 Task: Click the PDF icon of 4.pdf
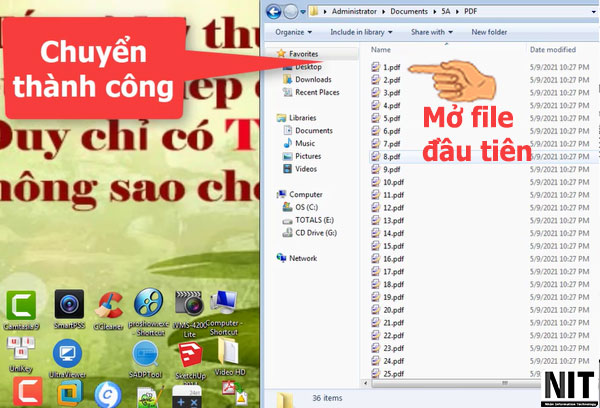[376, 105]
